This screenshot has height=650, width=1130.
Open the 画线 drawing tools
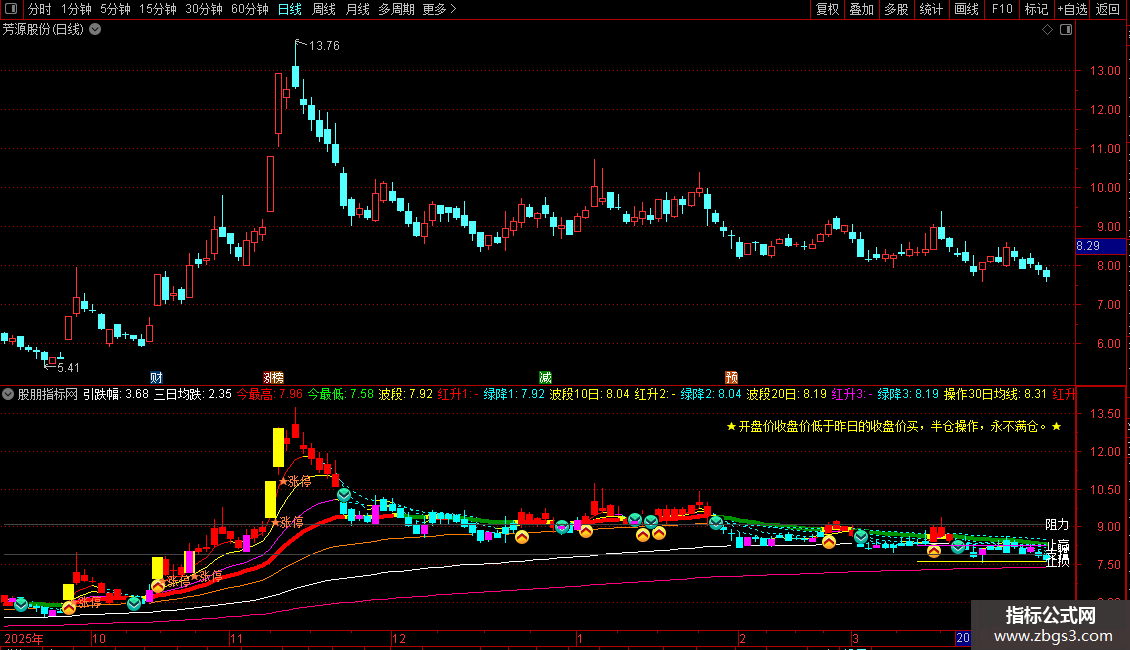pos(966,9)
